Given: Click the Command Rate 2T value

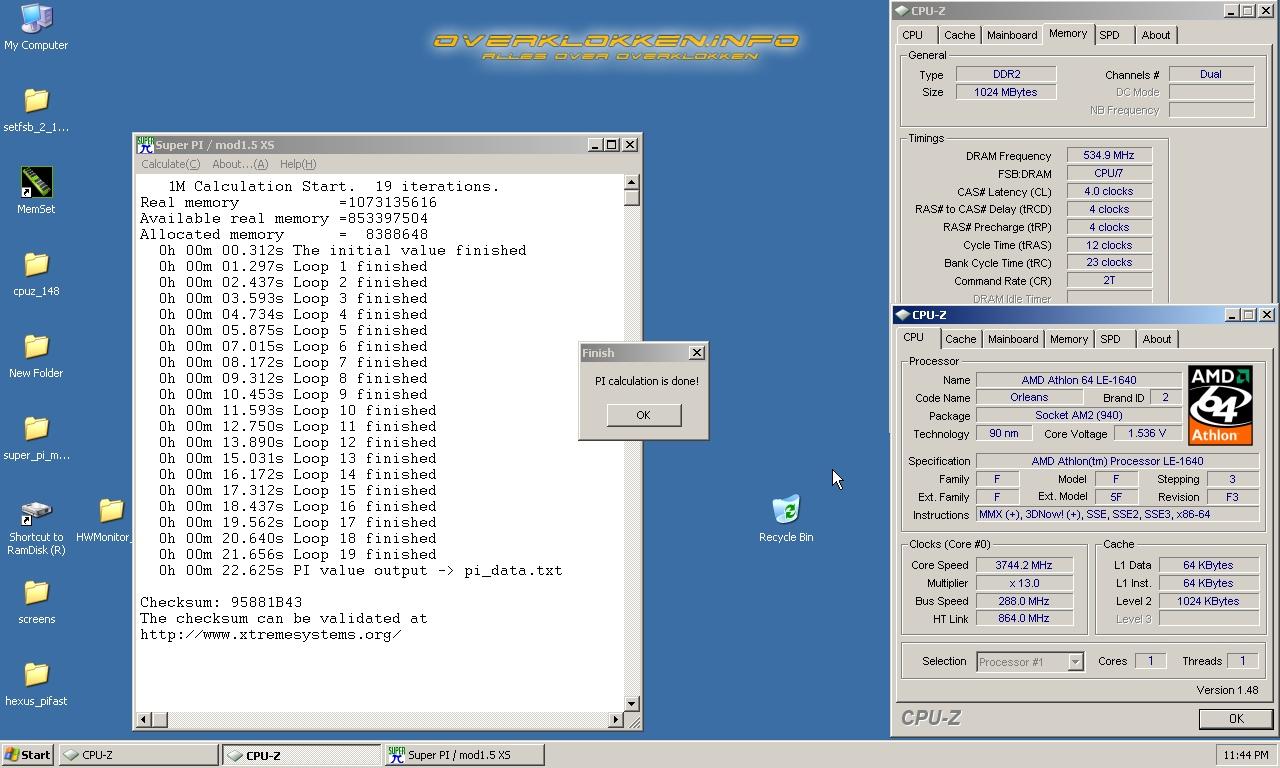Looking at the screenshot, I should (1109, 281).
